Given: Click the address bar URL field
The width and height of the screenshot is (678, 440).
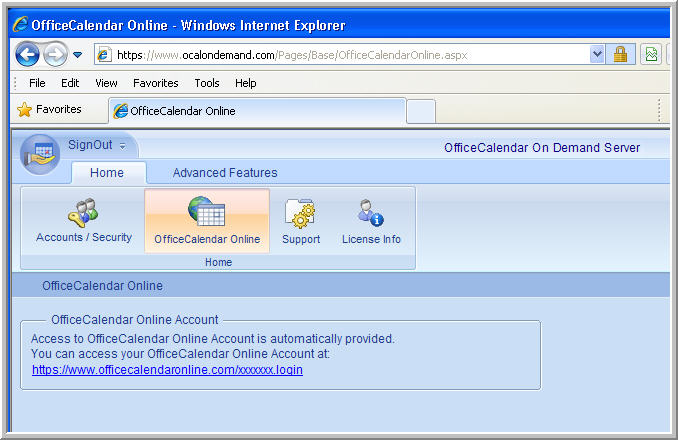Looking at the screenshot, I should coord(342,55).
